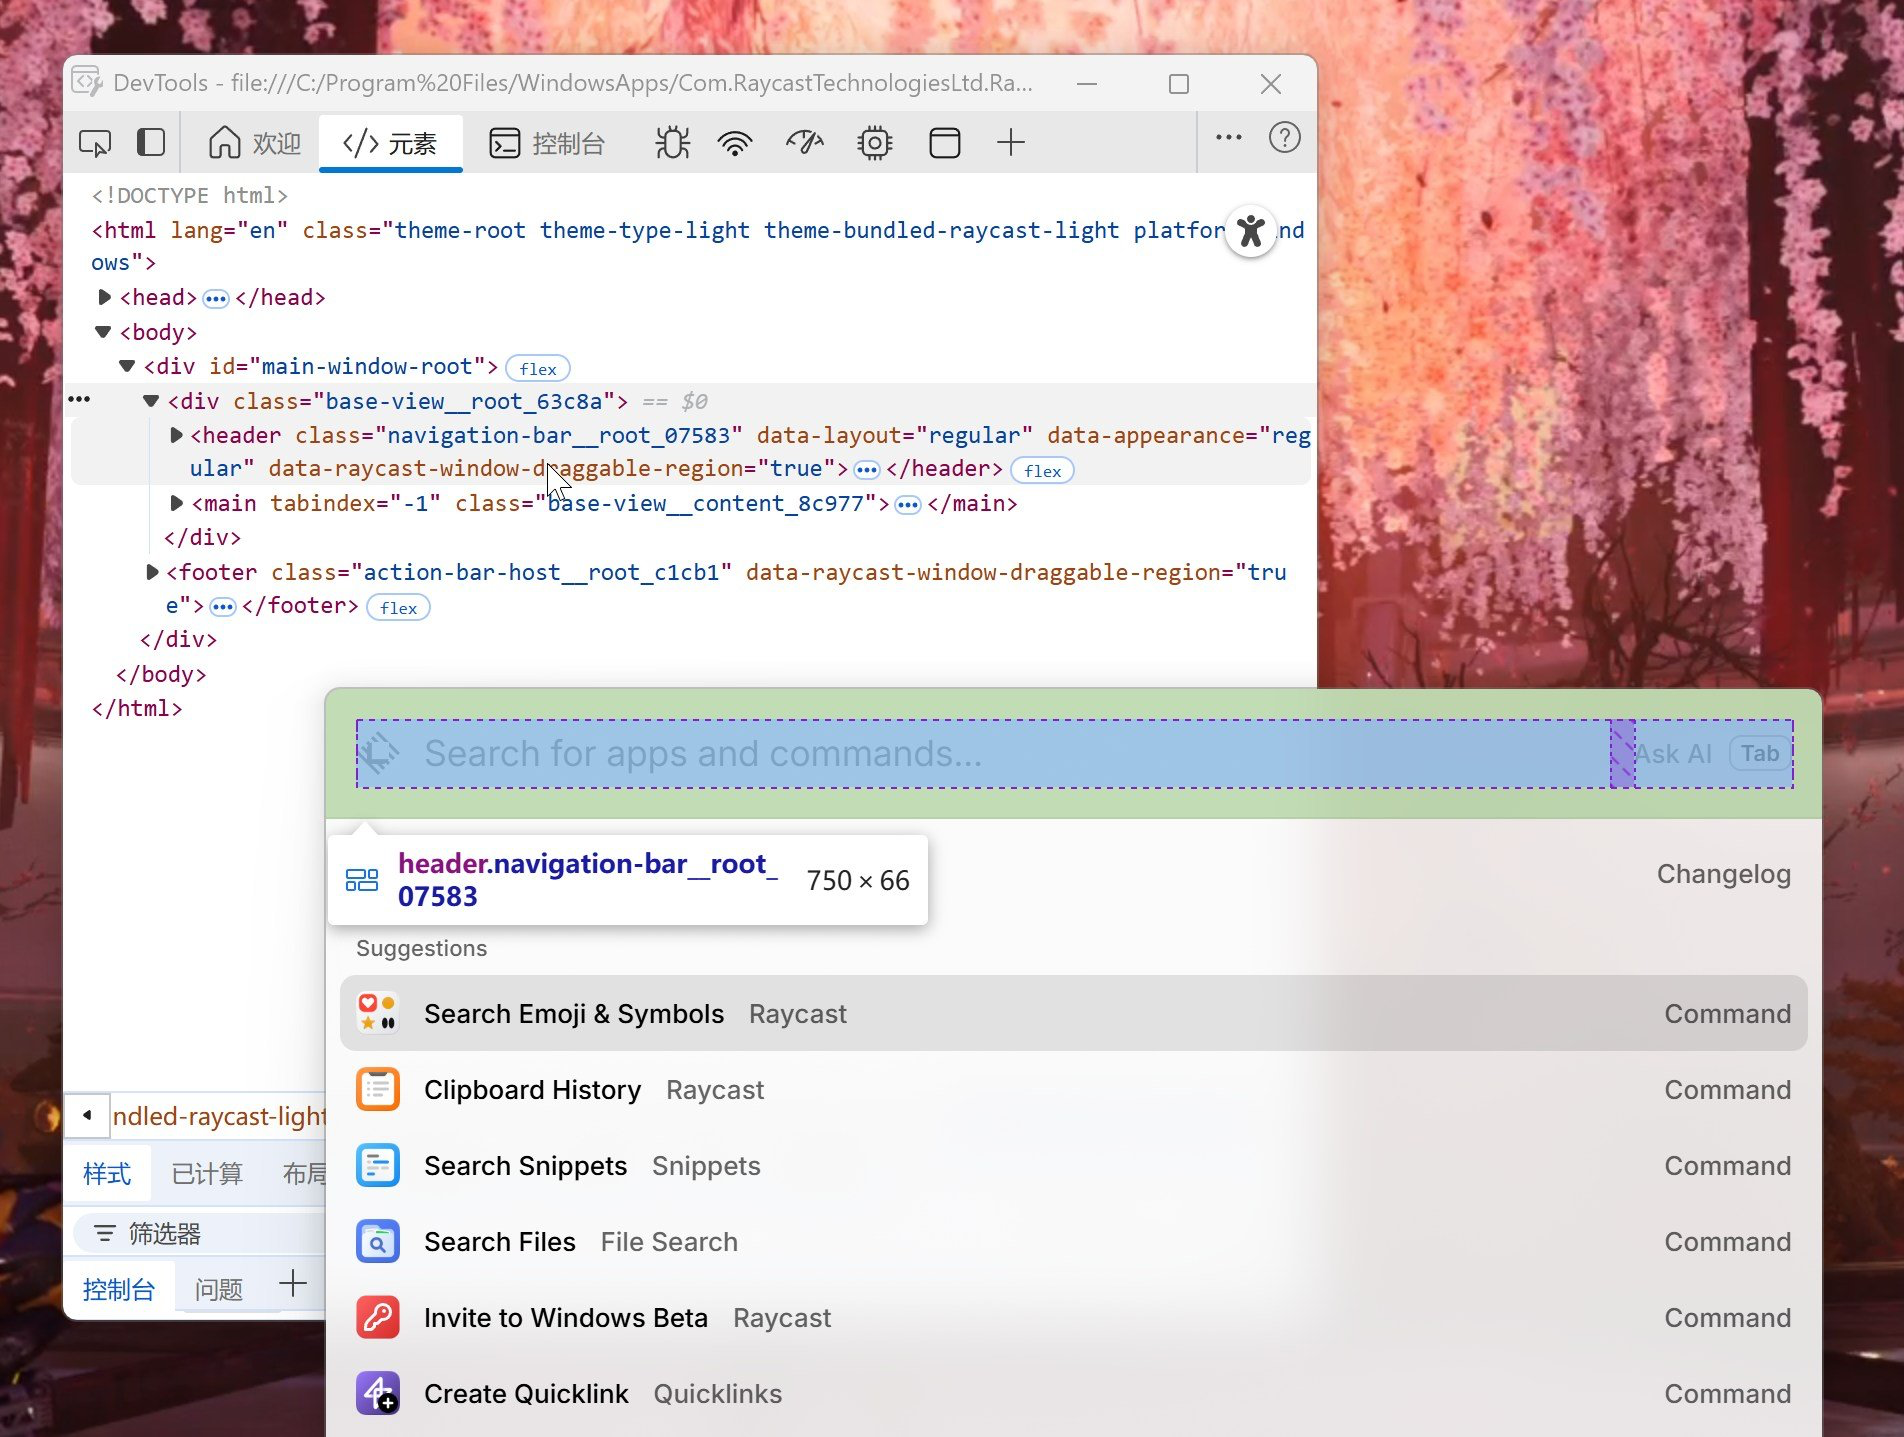Select the closing </html> tag line
This screenshot has width=1904, height=1437.
(137, 708)
